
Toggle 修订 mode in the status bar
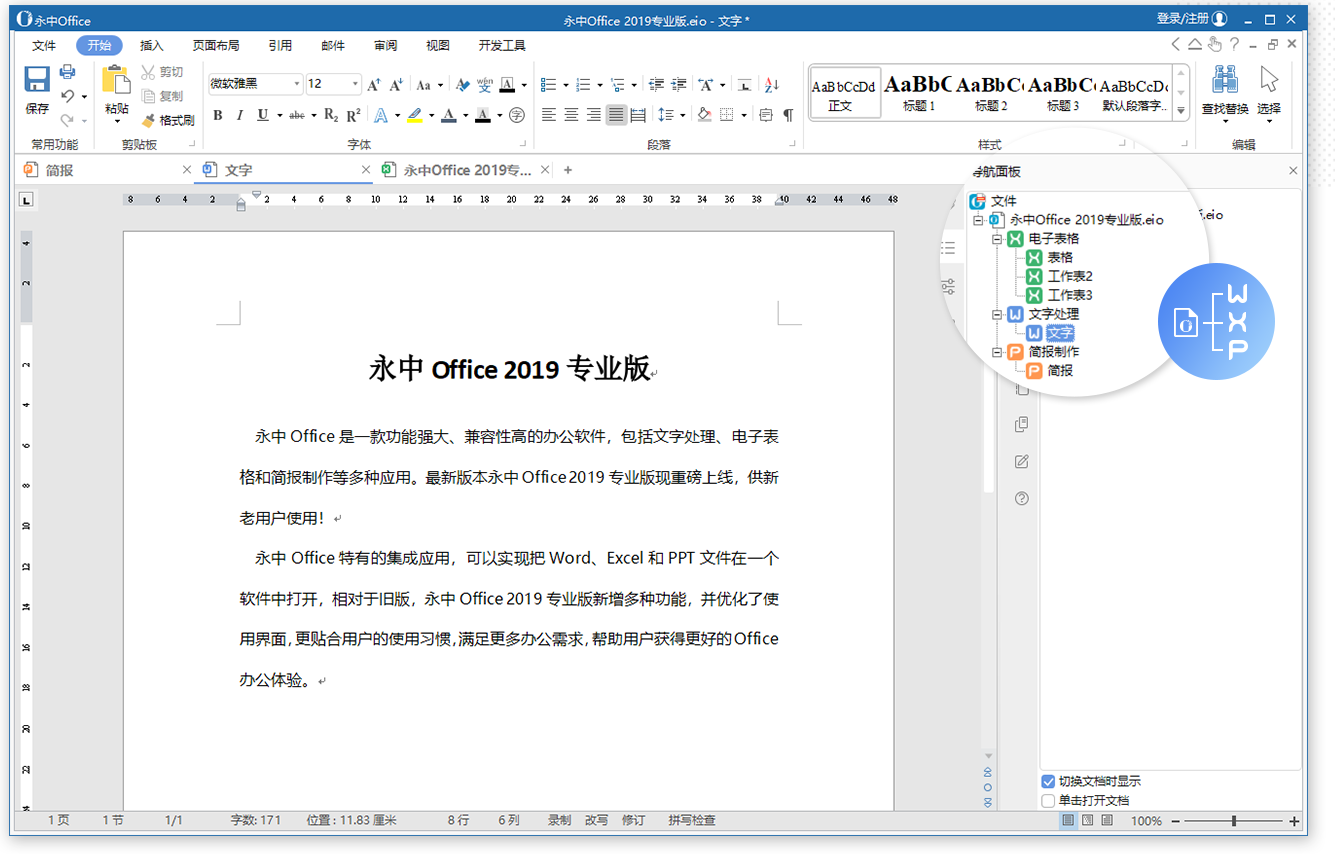pyautogui.click(x=633, y=820)
